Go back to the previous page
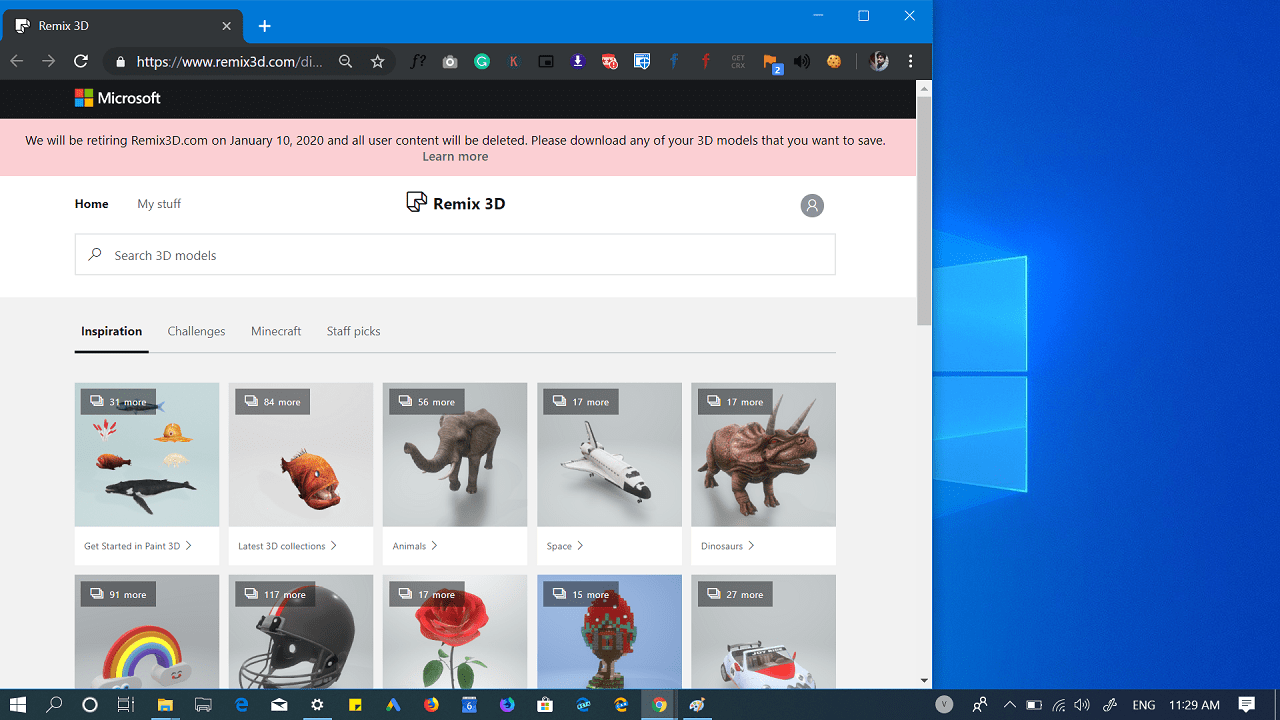 coord(17,61)
